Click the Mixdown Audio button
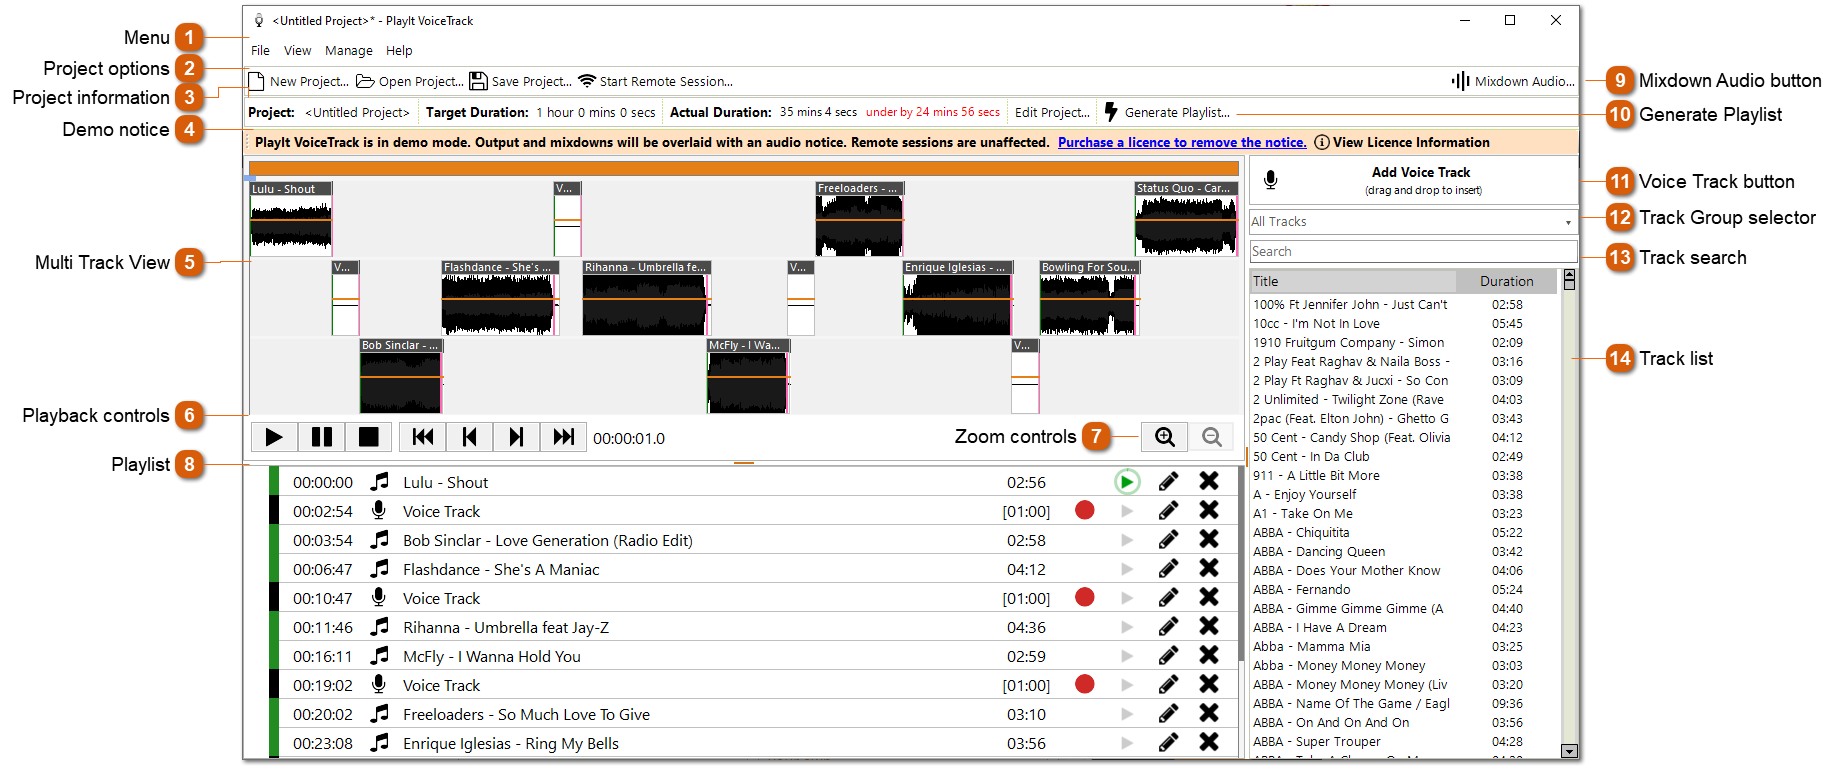This screenshot has height=769, width=1838. 1513,81
